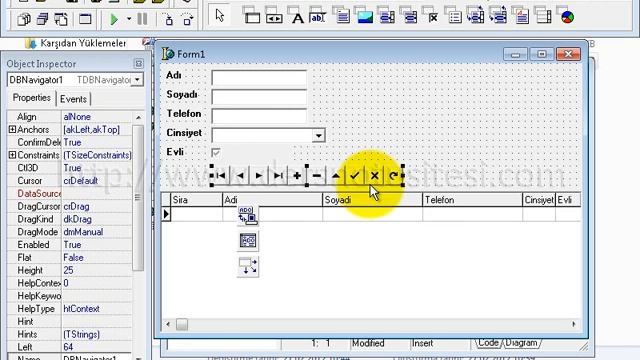The width and height of the screenshot is (640, 360).
Task: Click the Step Over toolbar icon
Action: (x=187, y=19)
